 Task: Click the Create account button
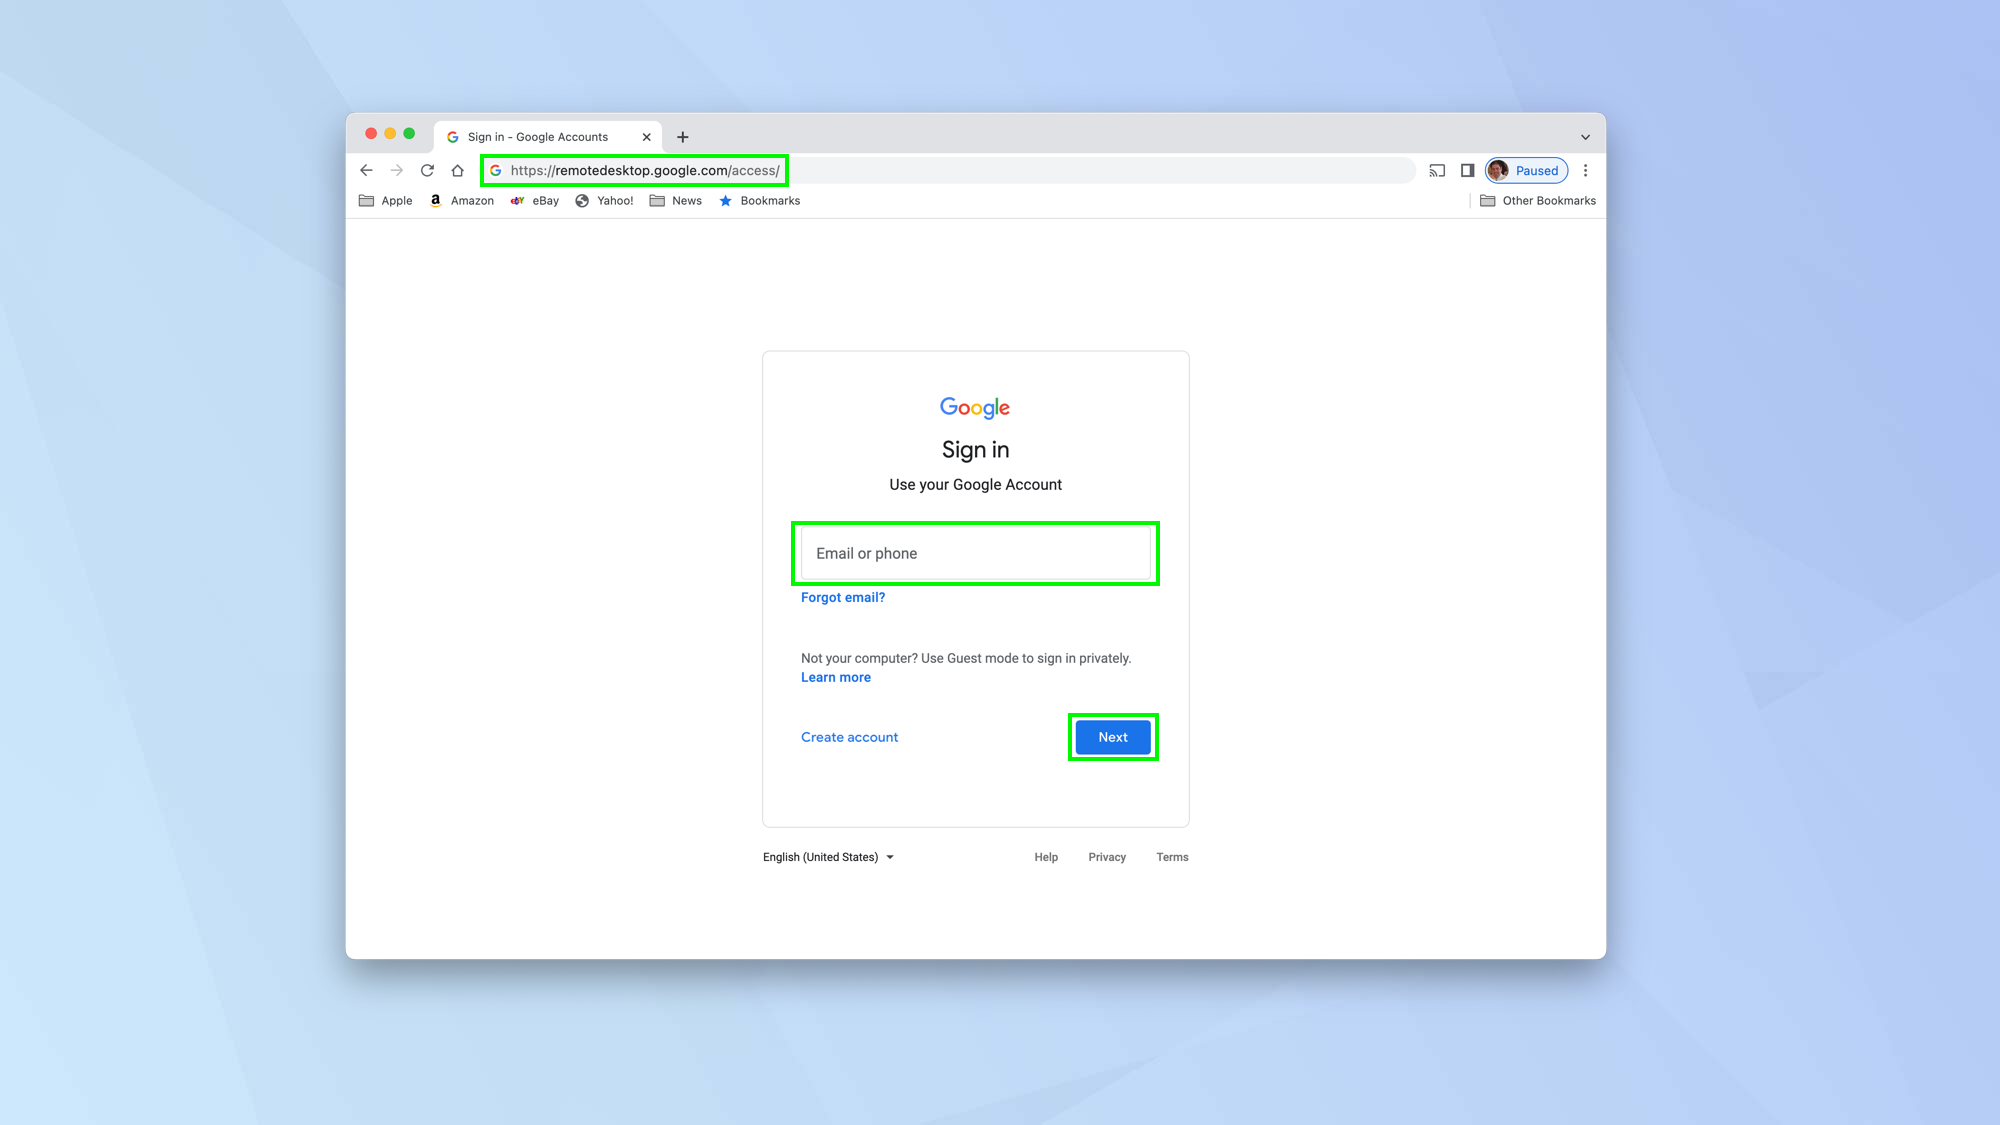point(849,738)
